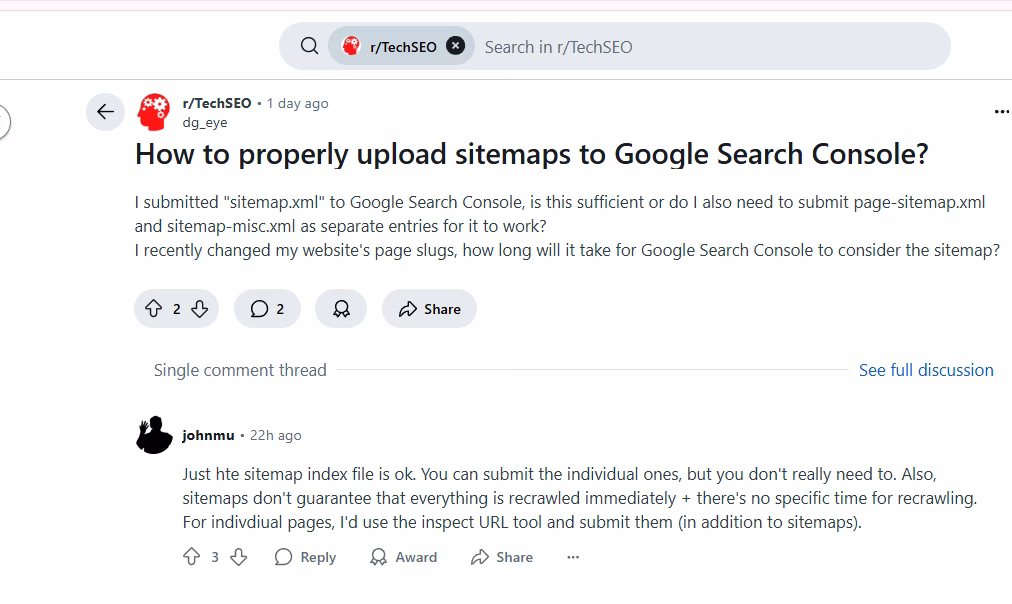Reply to johnmu's comment
1012x604 pixels.
306,557
